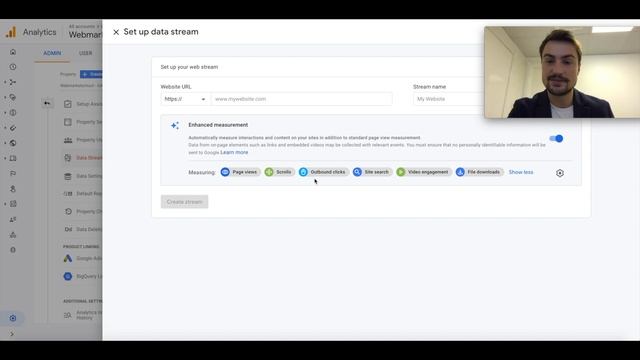Click the back arrow beside property column
Screen dimensions: 640x360
click(x=47, y=104)
